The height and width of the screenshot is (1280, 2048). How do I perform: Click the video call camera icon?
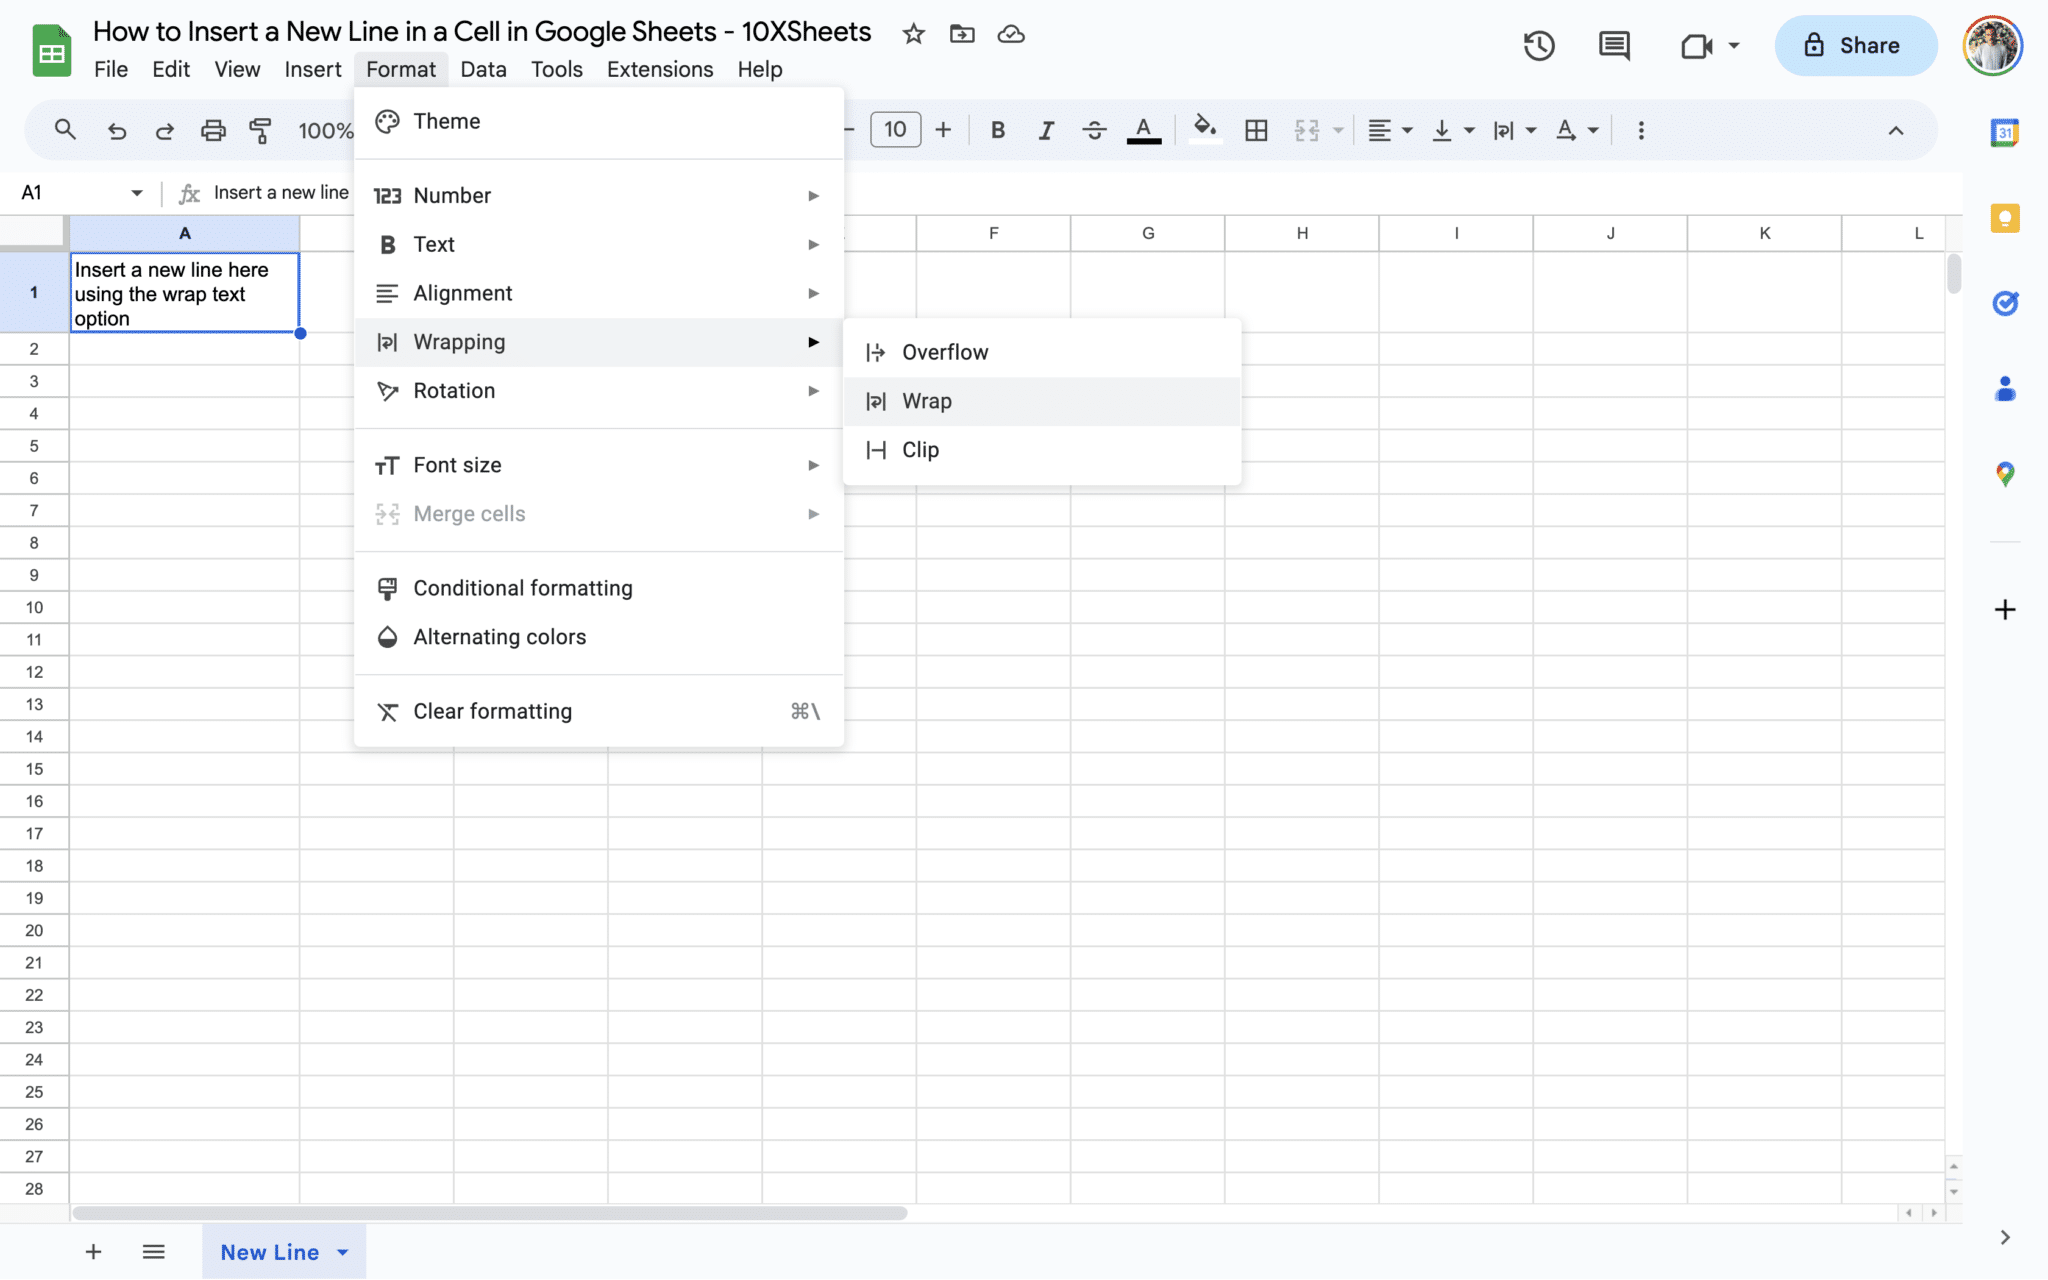click(1696, 46)
